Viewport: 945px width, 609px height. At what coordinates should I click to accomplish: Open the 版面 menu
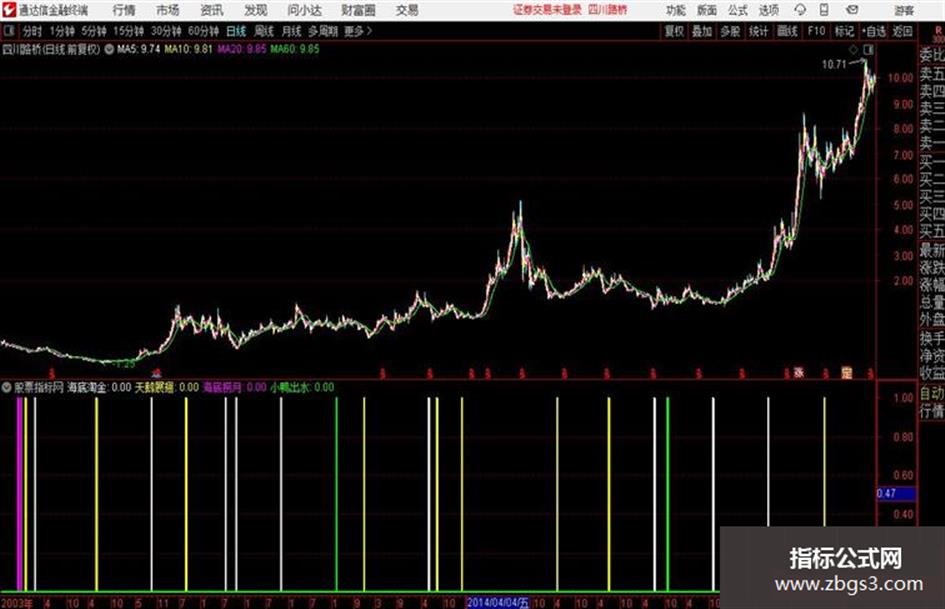(x=707, y=10)
